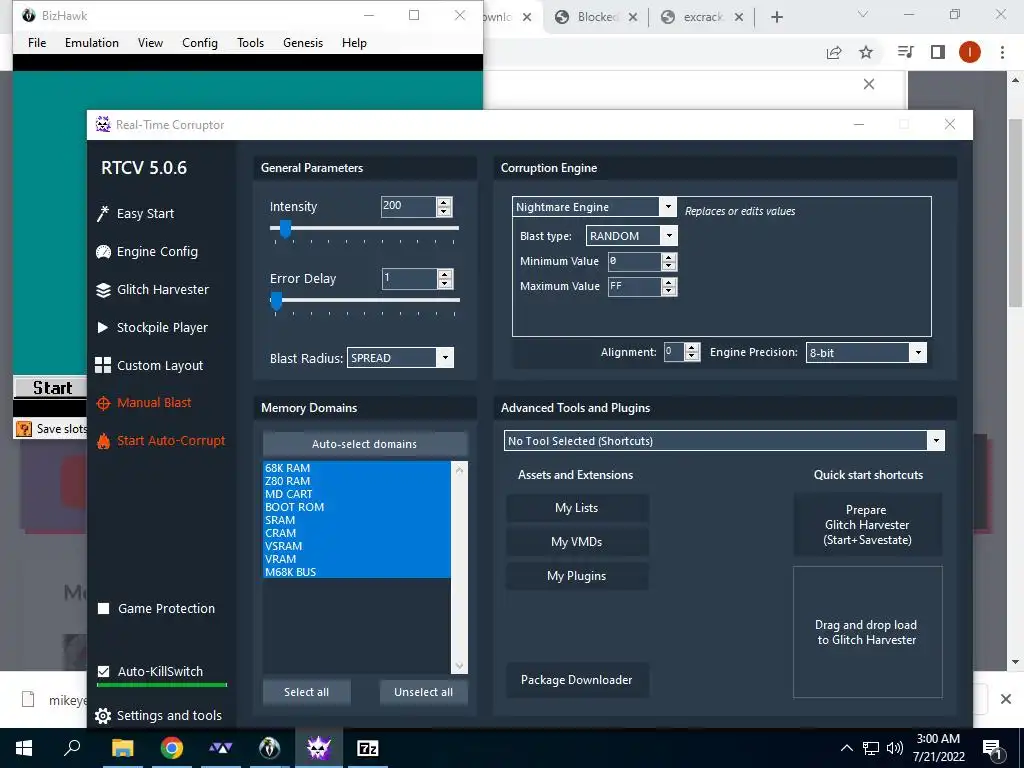This screenshot has height=768, width=1024.
Task: Open BizHawk Genesis menu
Action: click(x=303, y=43)
